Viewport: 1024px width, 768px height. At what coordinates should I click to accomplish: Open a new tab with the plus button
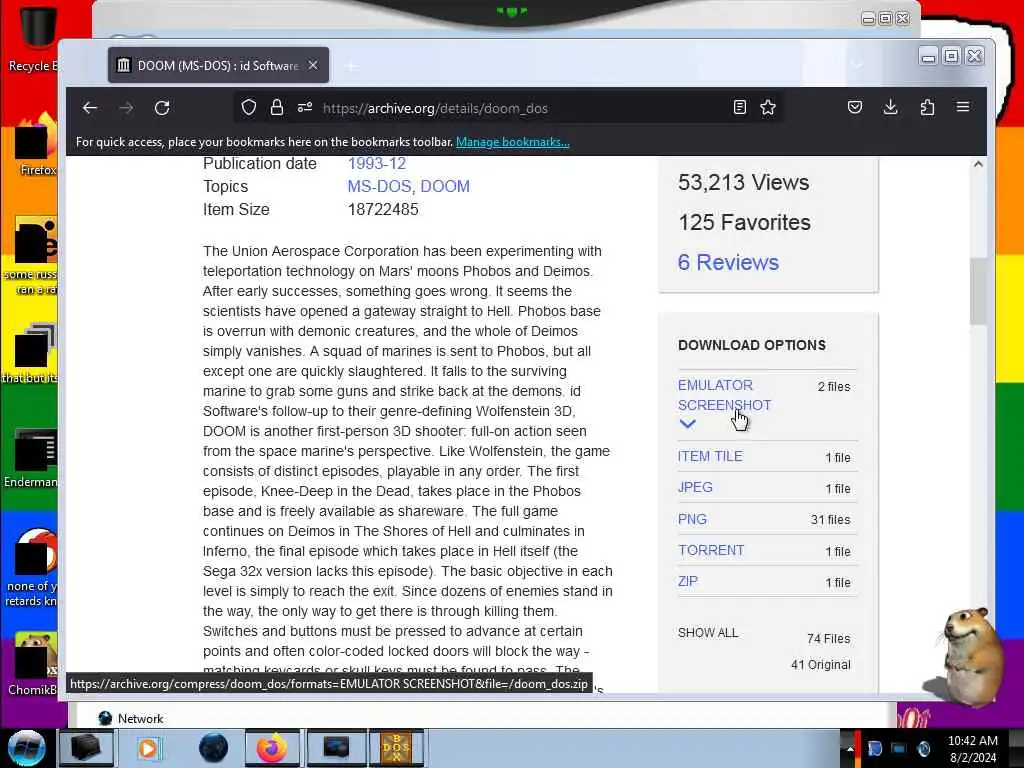351,65
